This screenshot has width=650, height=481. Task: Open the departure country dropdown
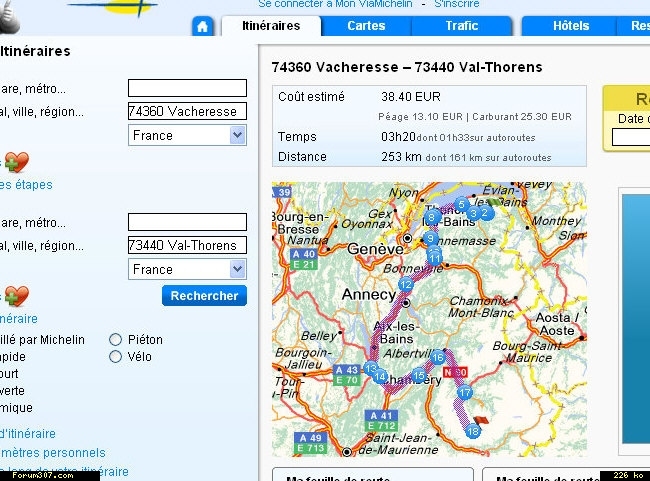187,135
